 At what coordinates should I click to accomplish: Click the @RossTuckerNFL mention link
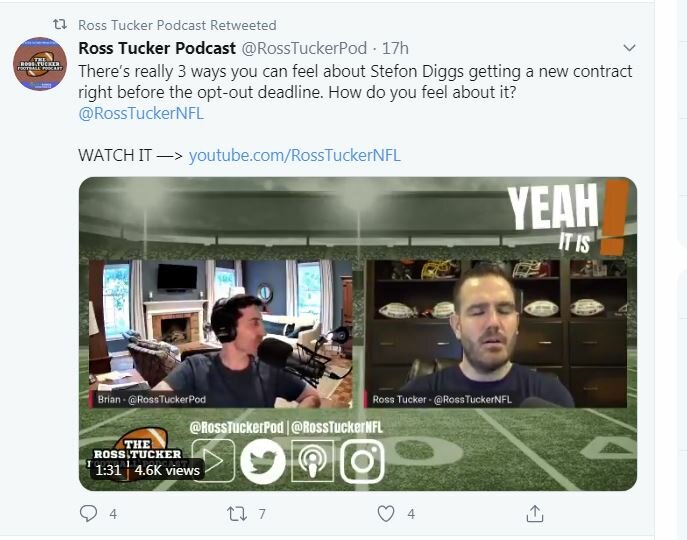[141, 114]
